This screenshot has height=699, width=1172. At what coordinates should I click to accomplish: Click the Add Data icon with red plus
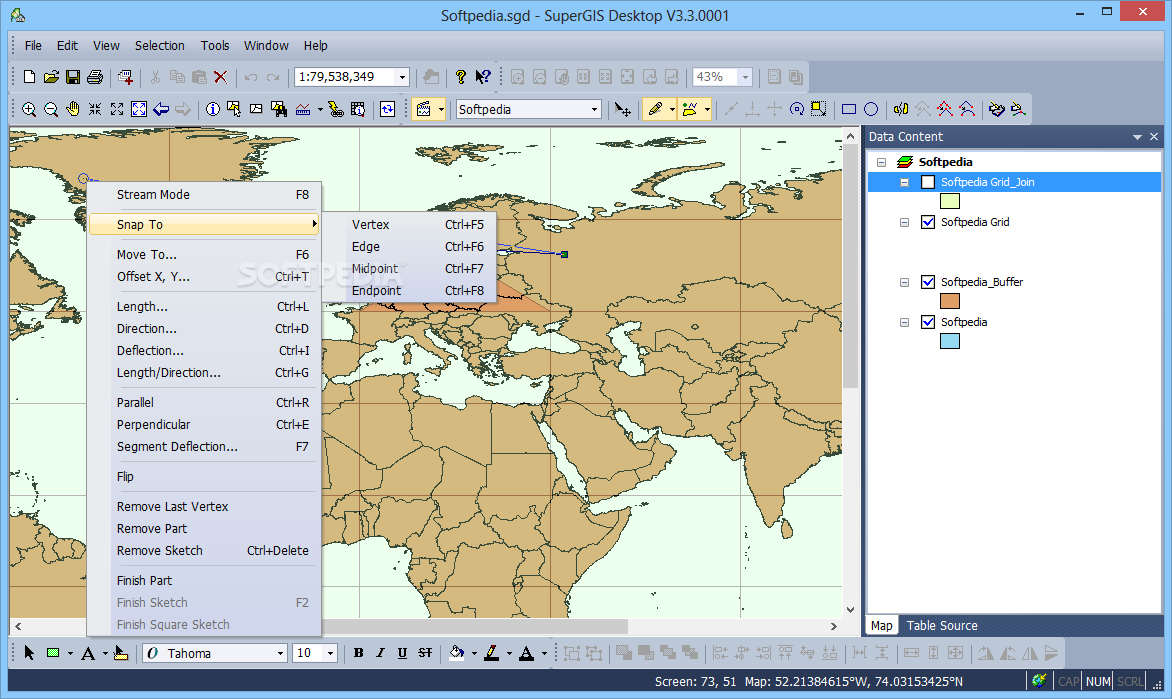click(x=126, y=77)
